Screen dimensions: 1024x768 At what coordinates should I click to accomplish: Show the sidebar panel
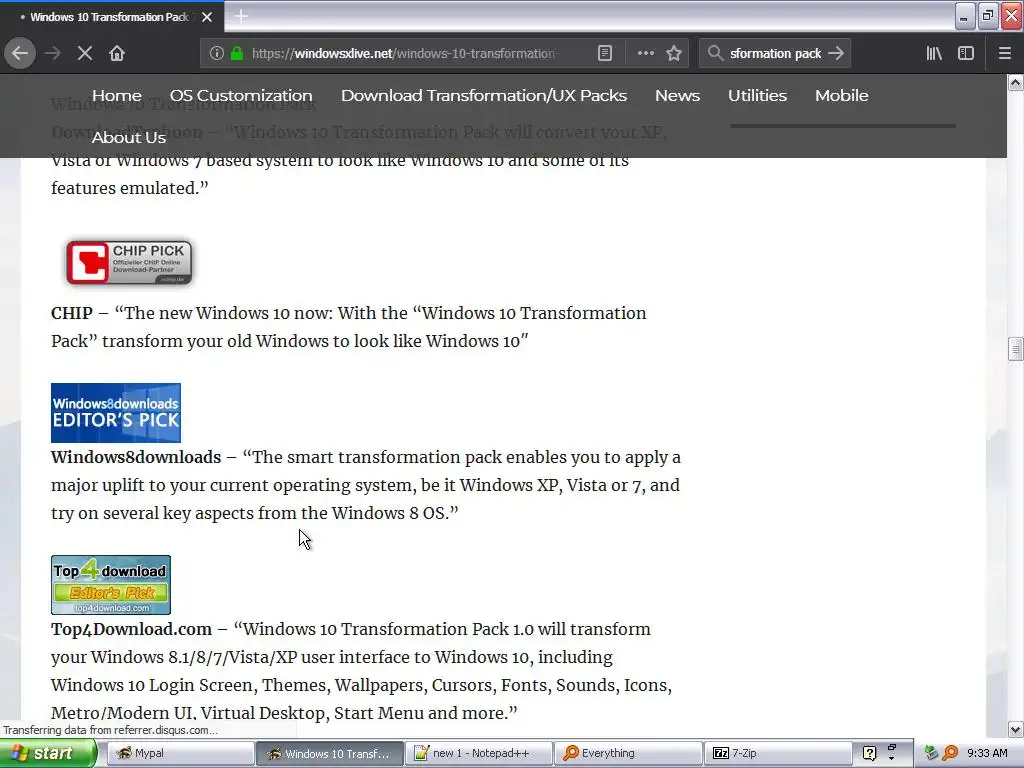(x=966, y=53)
